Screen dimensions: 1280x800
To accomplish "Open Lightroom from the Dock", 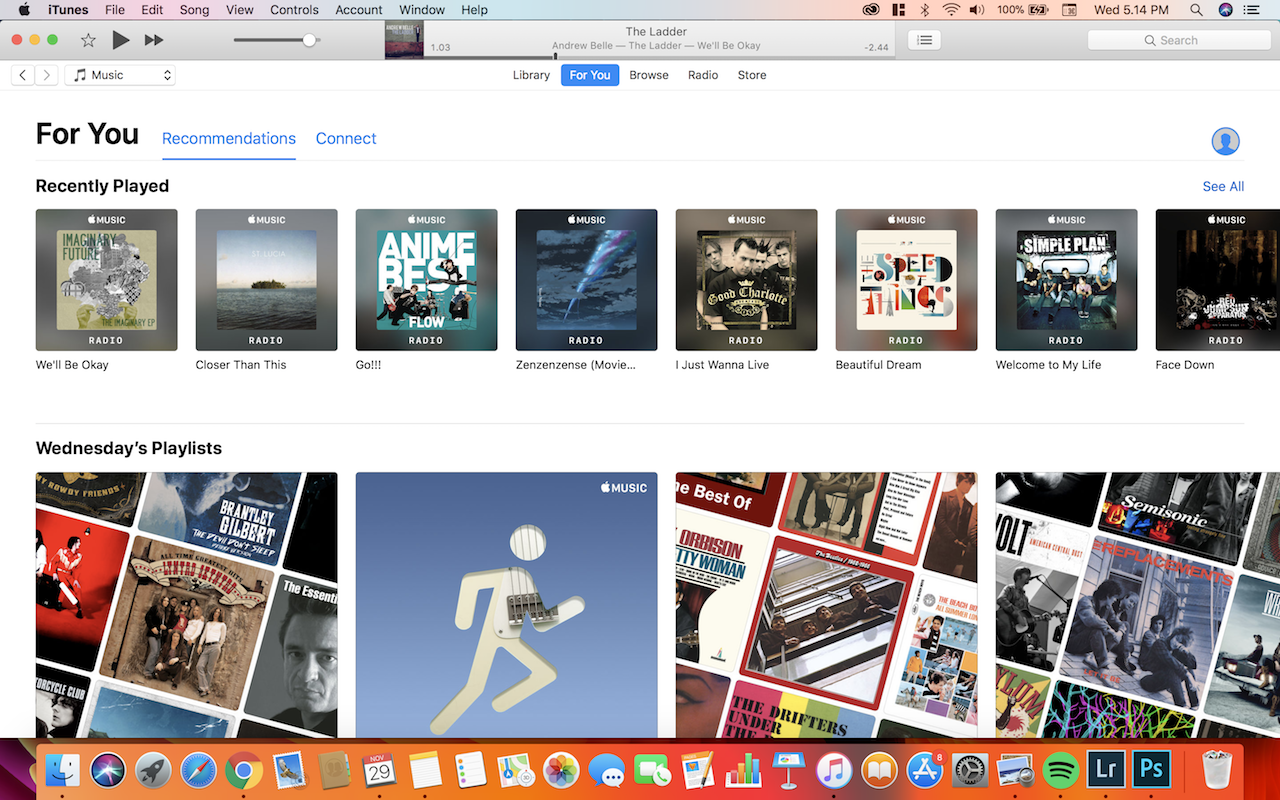I will pyautogui.click(x=1106, y=769).
